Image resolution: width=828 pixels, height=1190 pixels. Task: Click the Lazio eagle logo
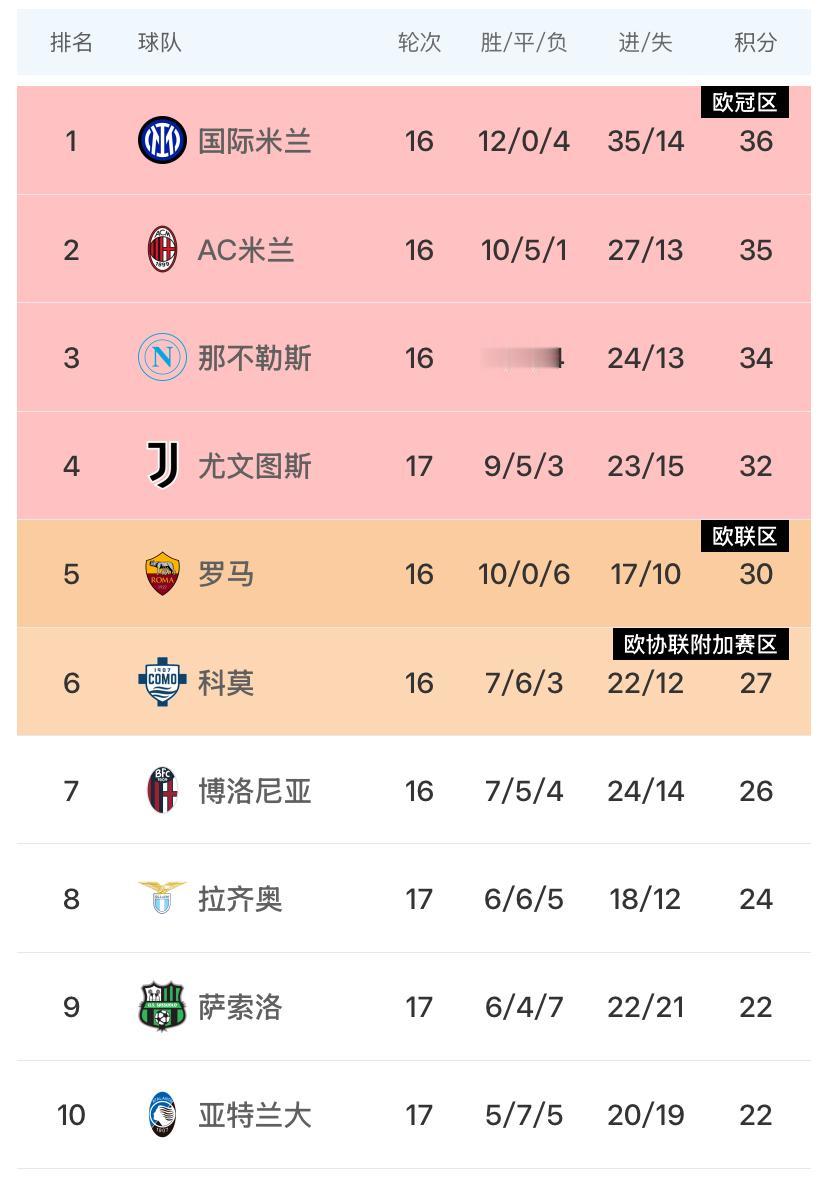[162, 898]
